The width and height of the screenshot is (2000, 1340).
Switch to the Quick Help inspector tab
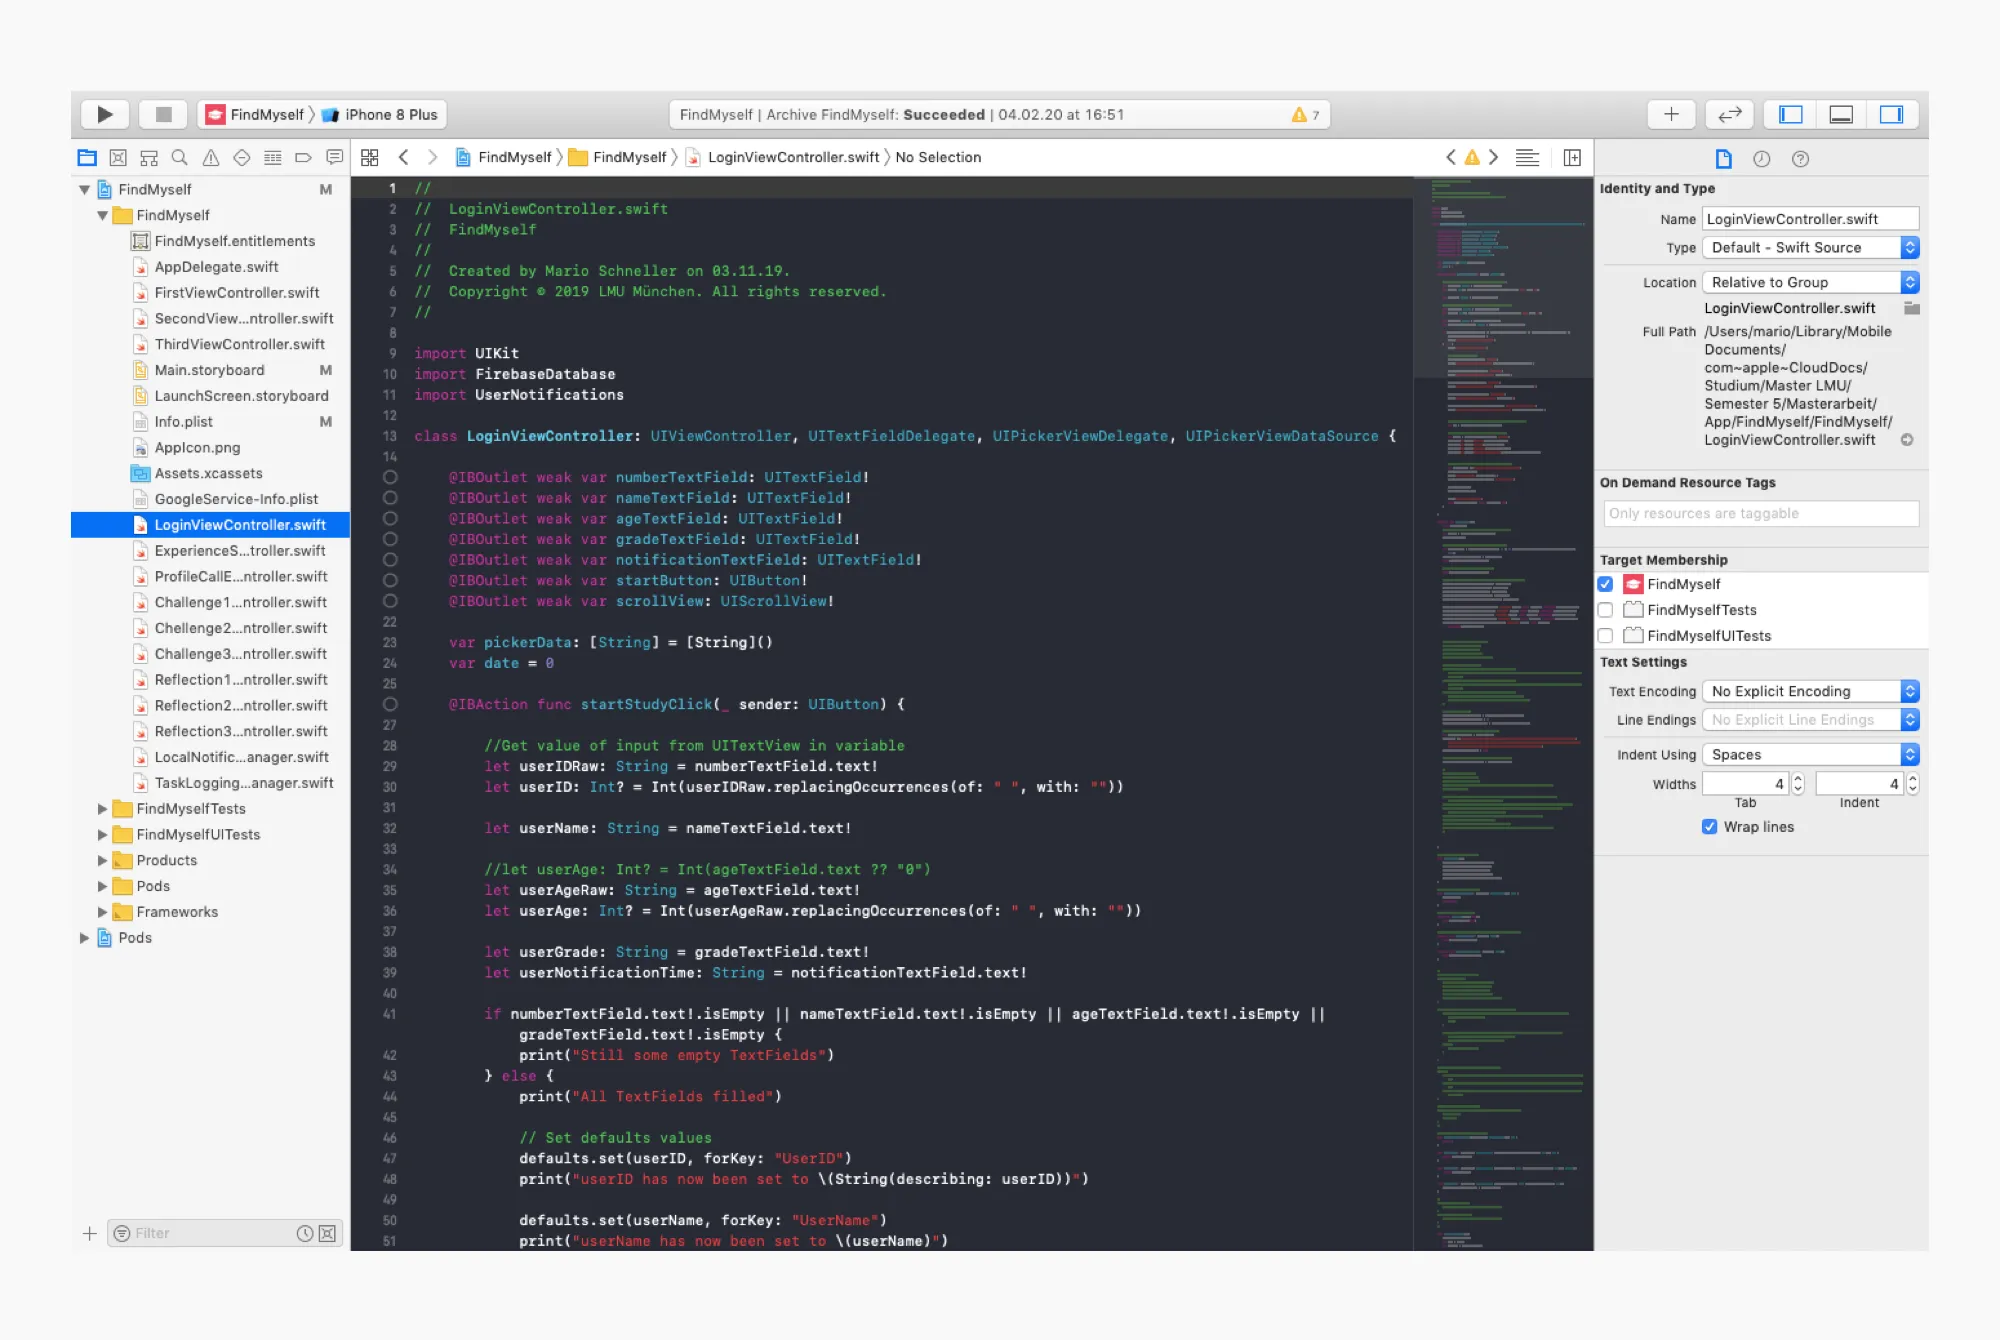[1801, 159]
